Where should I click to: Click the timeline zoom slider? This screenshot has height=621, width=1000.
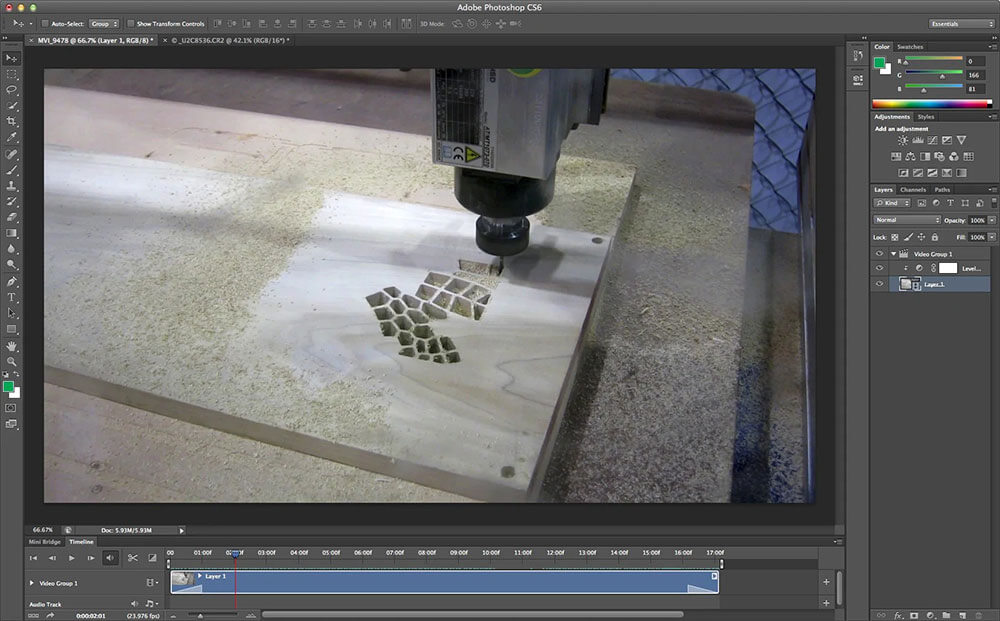coord(212,615)
